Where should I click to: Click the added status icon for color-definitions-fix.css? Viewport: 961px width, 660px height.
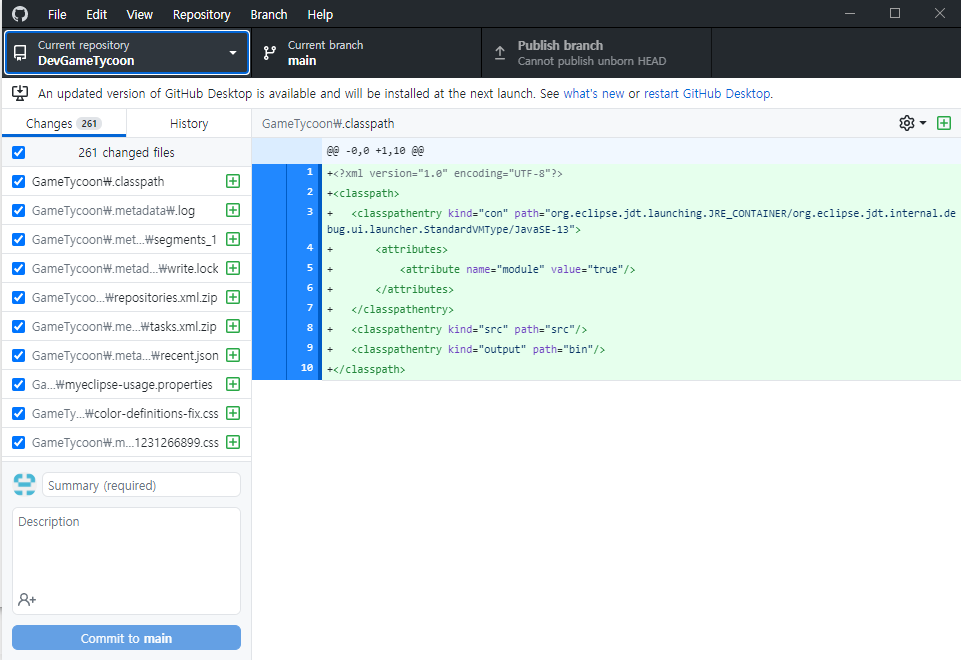pos(233,413)
